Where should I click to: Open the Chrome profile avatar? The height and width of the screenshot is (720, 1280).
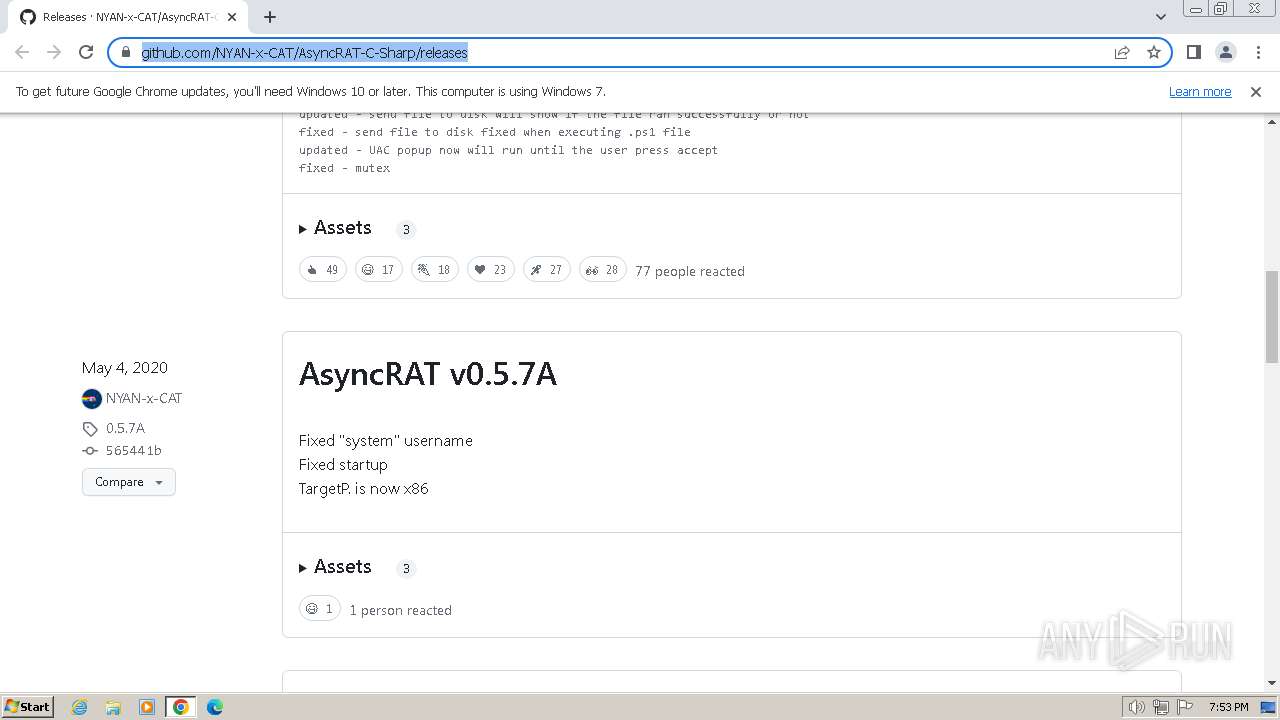1226,52
